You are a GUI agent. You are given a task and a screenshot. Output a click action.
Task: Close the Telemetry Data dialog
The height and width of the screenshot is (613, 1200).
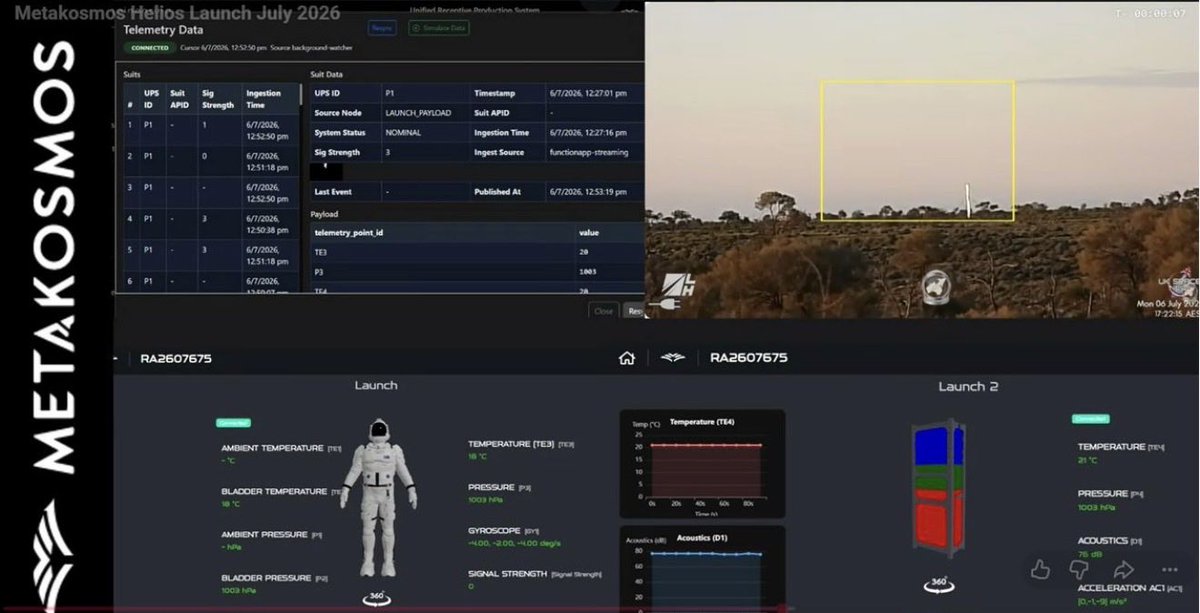(x=604, y=310)
